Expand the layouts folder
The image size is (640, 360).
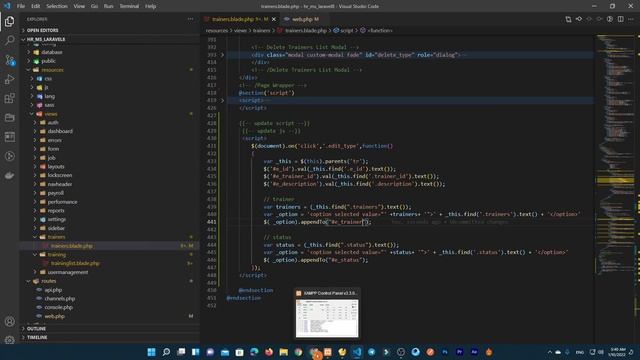(56, 167)
